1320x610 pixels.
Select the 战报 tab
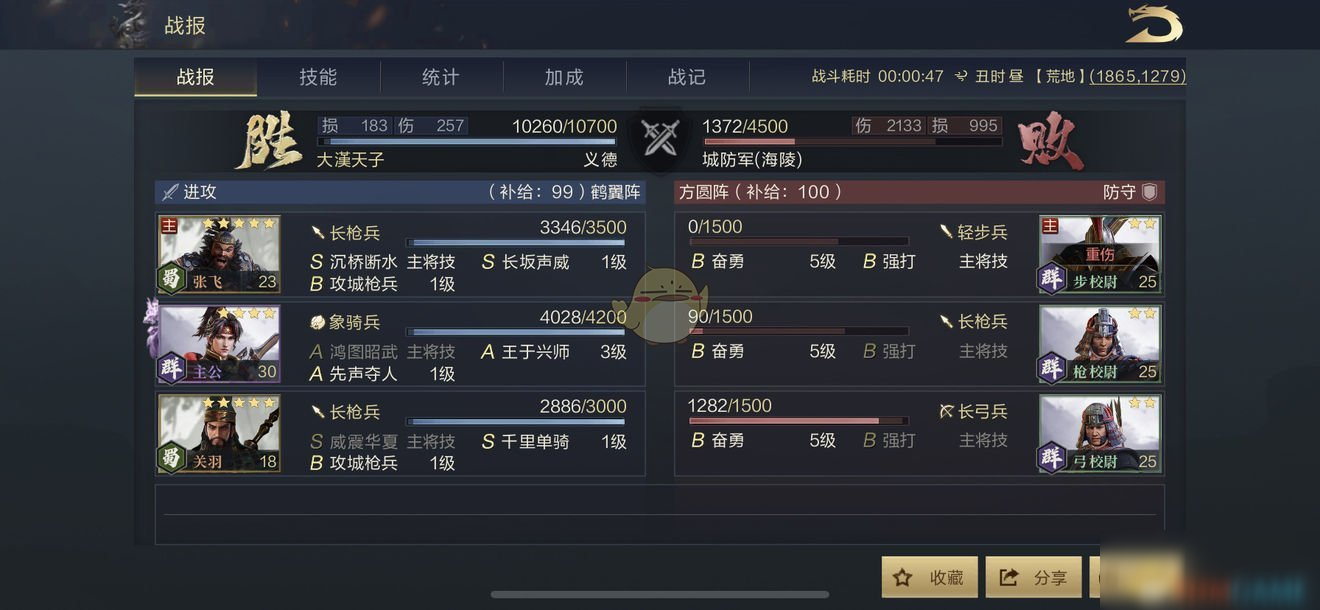coord(195,77)
